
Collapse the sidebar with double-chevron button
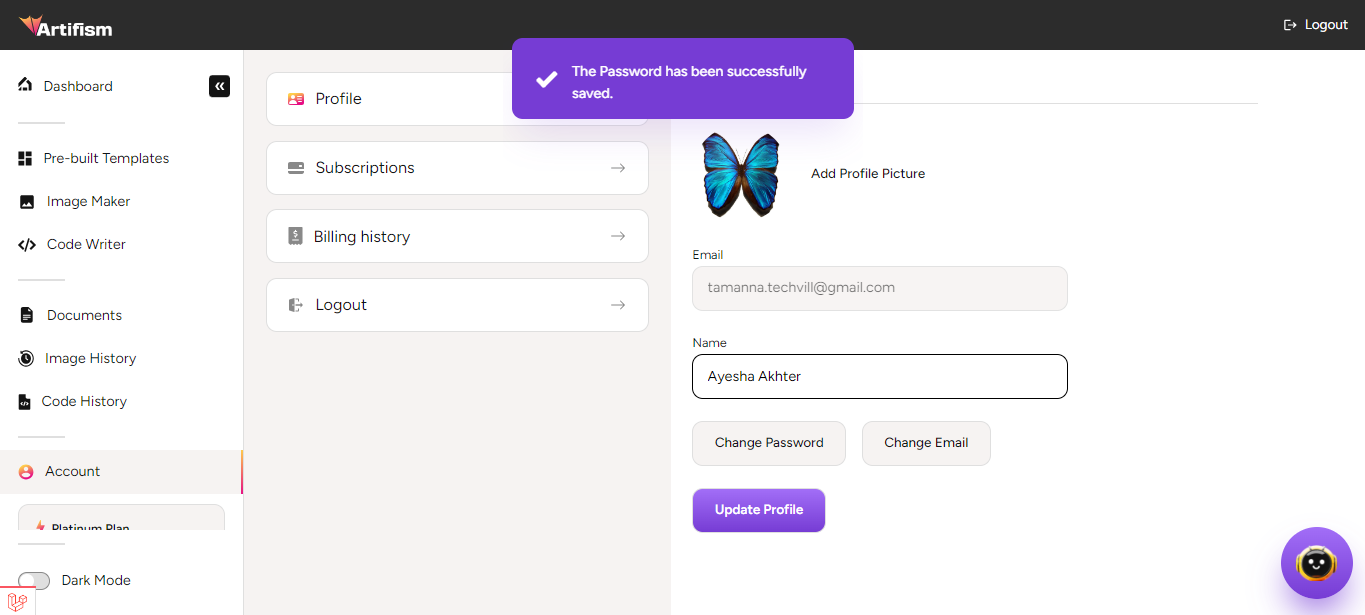click(219, 86)
